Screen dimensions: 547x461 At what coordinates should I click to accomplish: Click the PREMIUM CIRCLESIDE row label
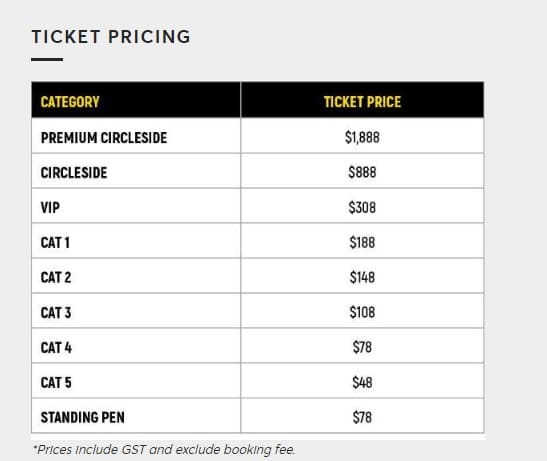pos(104,137)
